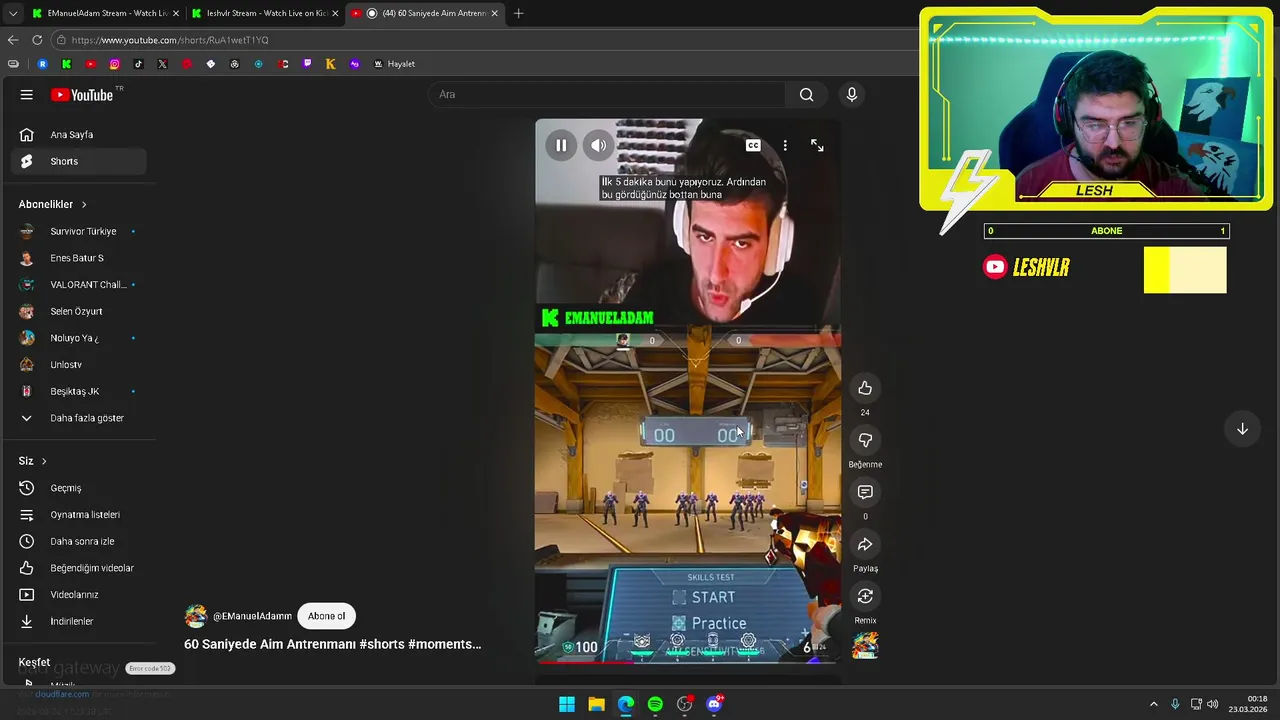Share the short via Paylaş

pos(865,544)
